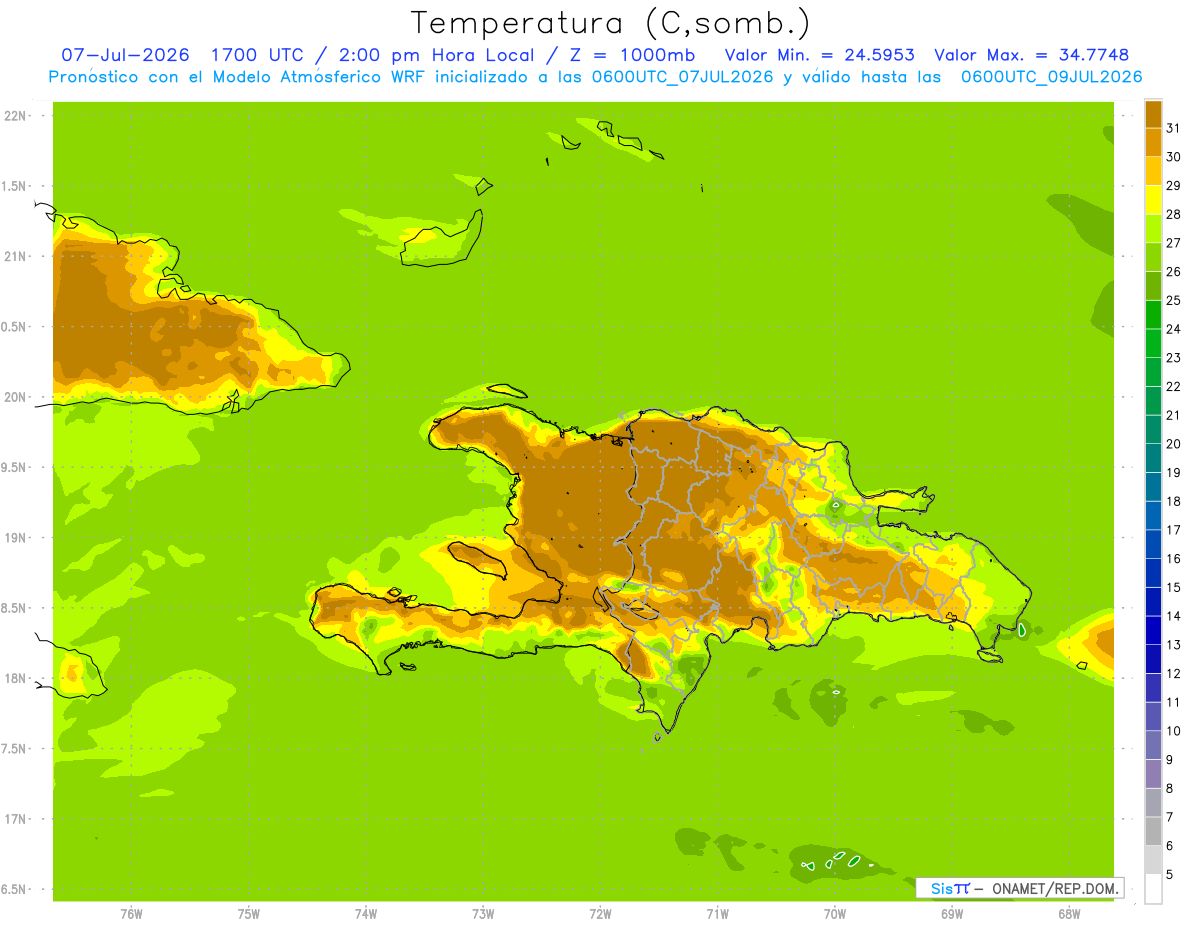Click the colorbar value label "31"
Image resolution: width=1200 pixels, height=927 pixels.
(x=1174, y=128)
